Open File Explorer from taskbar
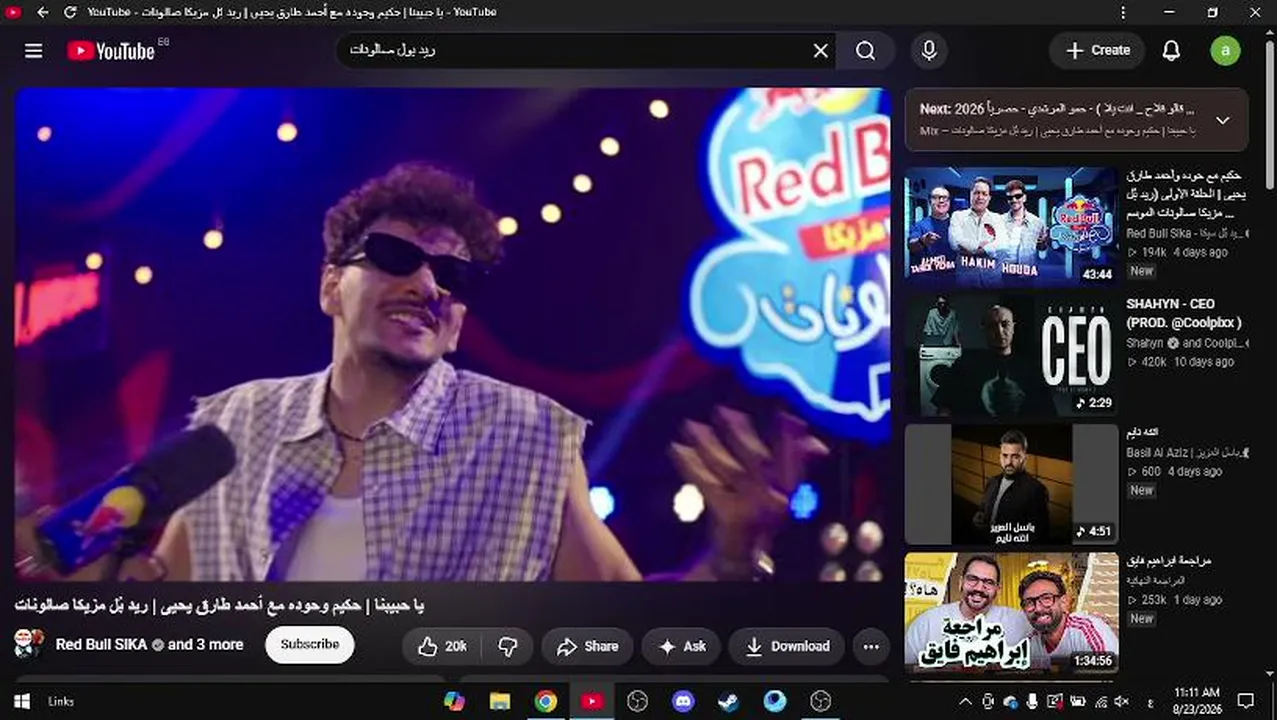Image resolution: width=1277 pixels, height=720 pixels. coord(500,701)
